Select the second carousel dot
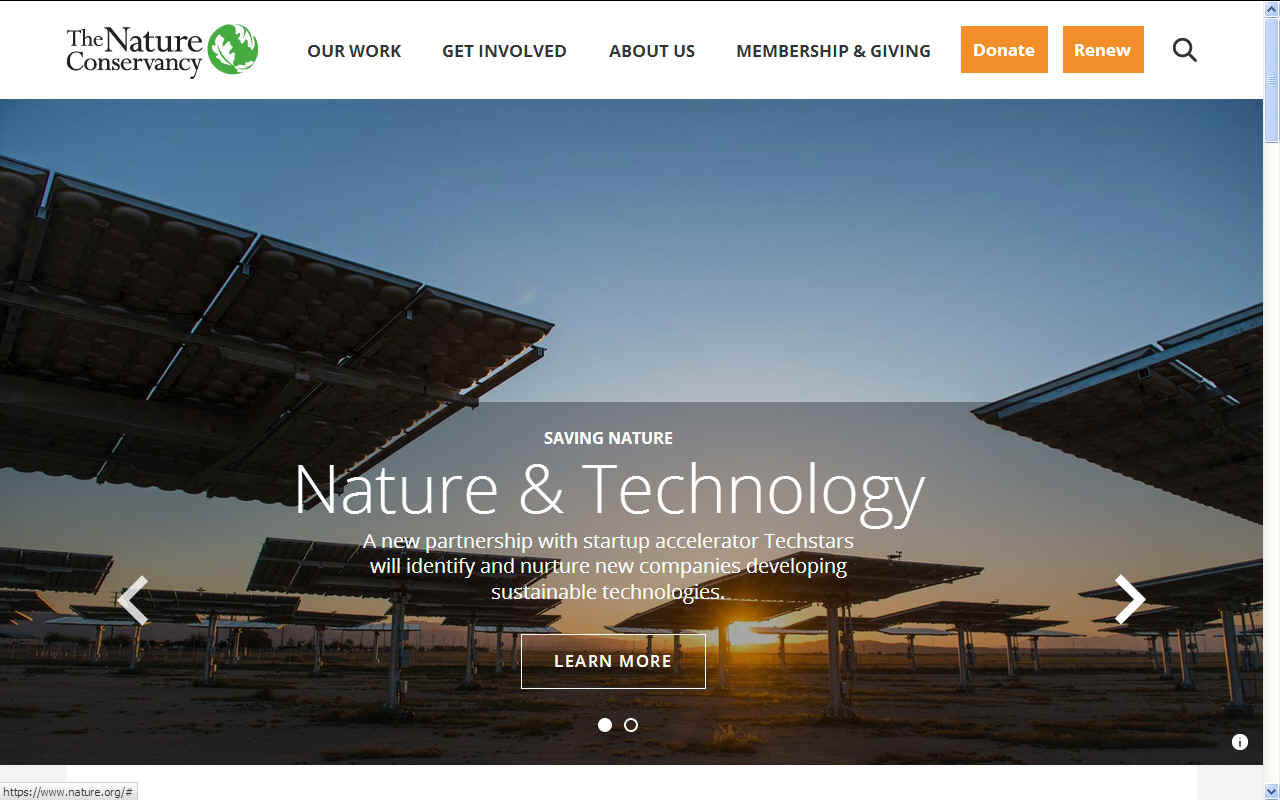 pos(631,725)
